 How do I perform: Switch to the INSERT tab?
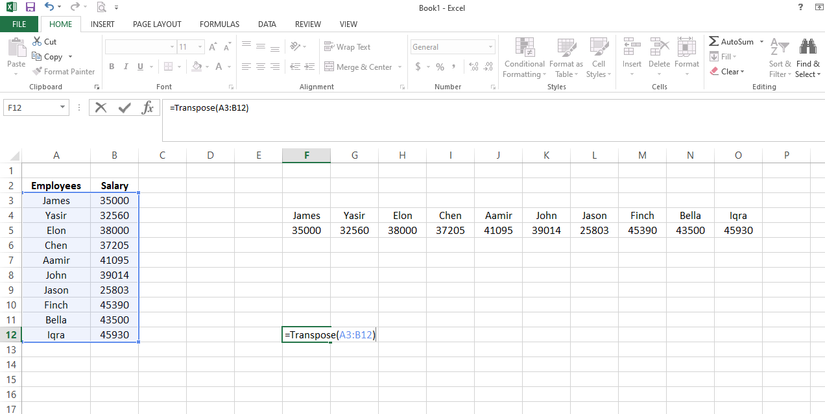pos(103,24)
